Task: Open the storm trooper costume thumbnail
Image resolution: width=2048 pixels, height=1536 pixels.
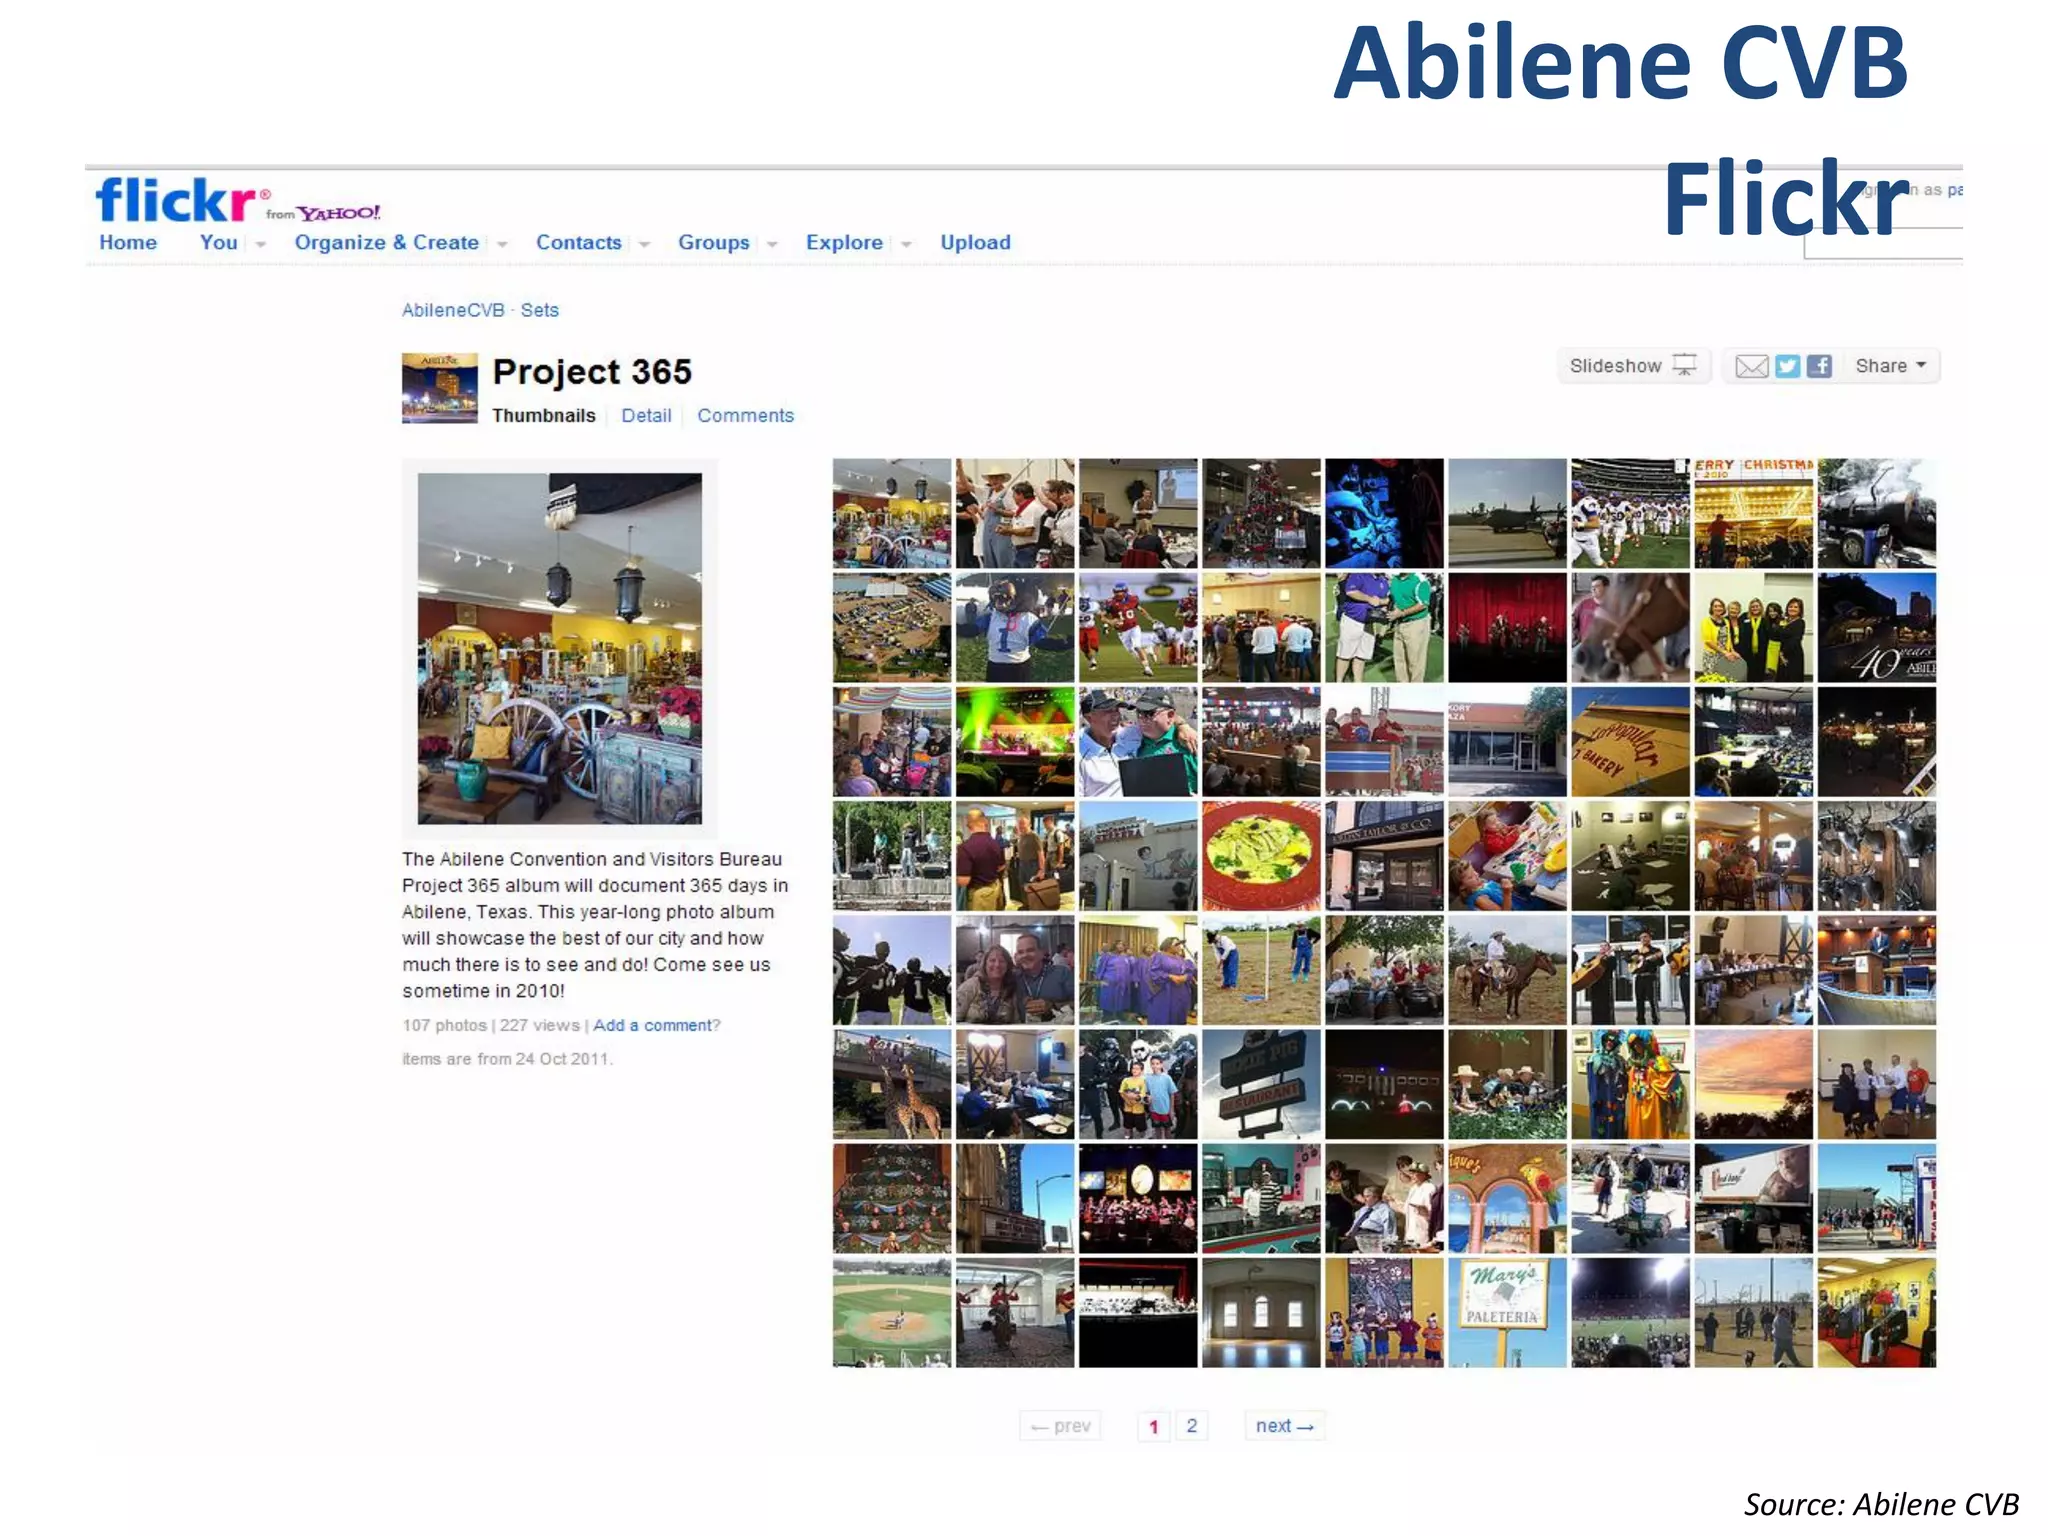Action: point(1138,1084)
